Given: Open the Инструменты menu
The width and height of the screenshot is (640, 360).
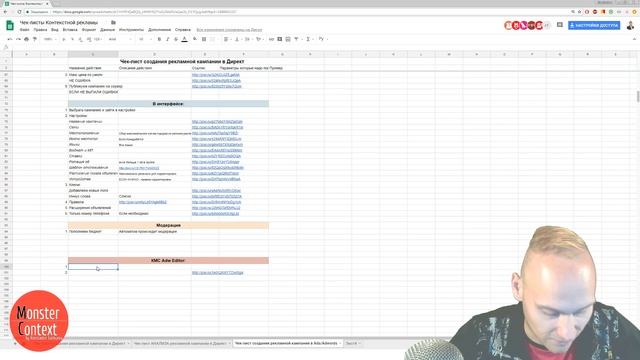Looking at the screenshot, I should 131,30.
